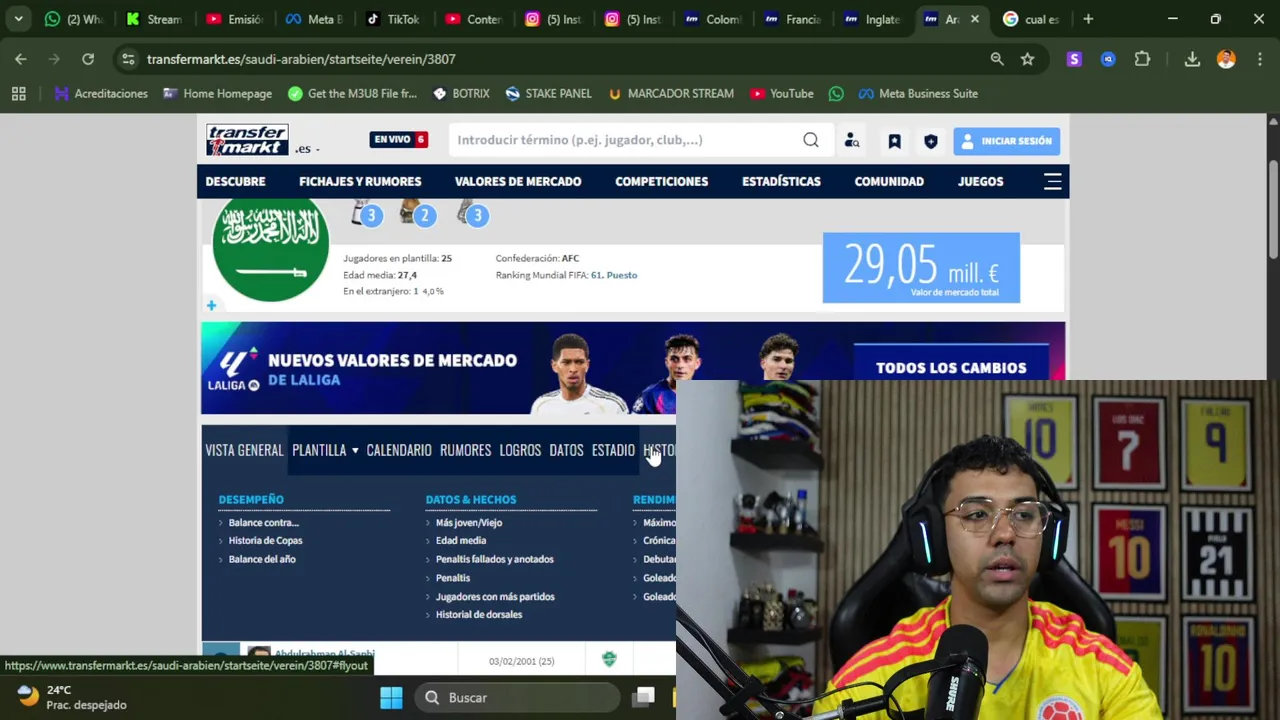Open Balance del año link

[x=262, y=559]
